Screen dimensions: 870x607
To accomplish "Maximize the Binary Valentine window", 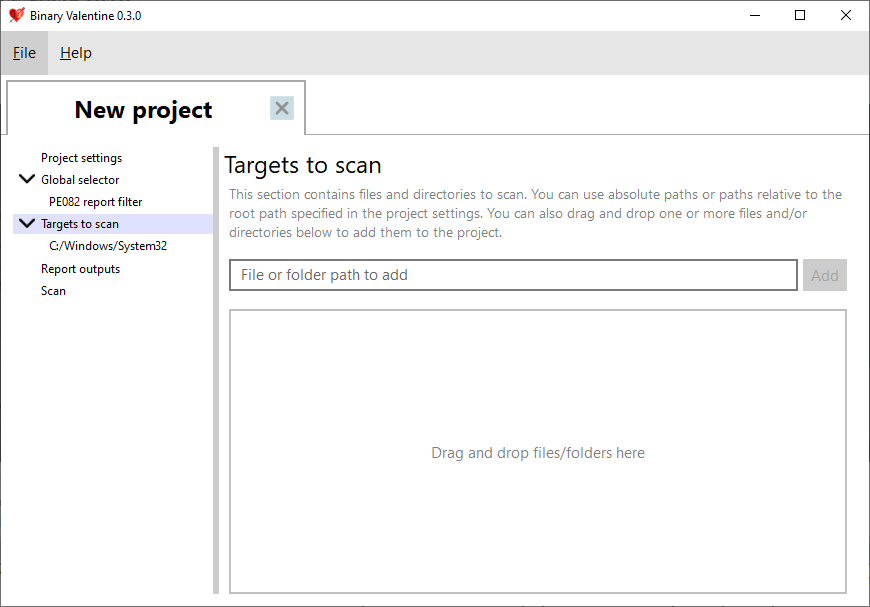I will pyautogui.click(x=800, y=16).
